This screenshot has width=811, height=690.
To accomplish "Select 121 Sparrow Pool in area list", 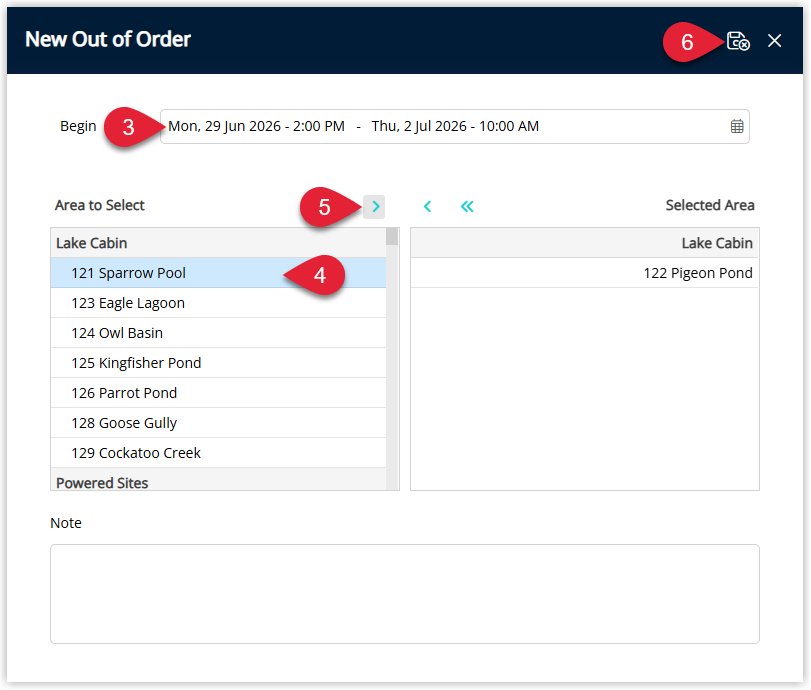I will pyautogui.click(x=218, y=273).
